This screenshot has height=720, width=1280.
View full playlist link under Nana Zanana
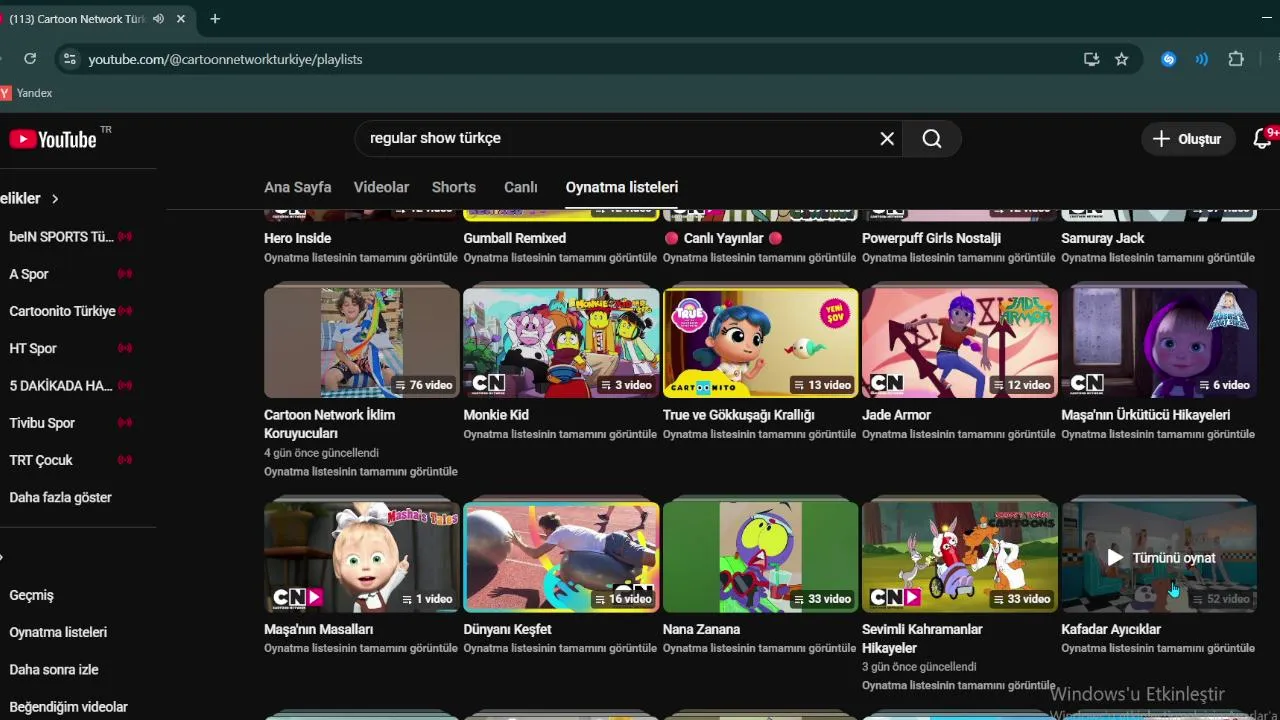(759, 648)
